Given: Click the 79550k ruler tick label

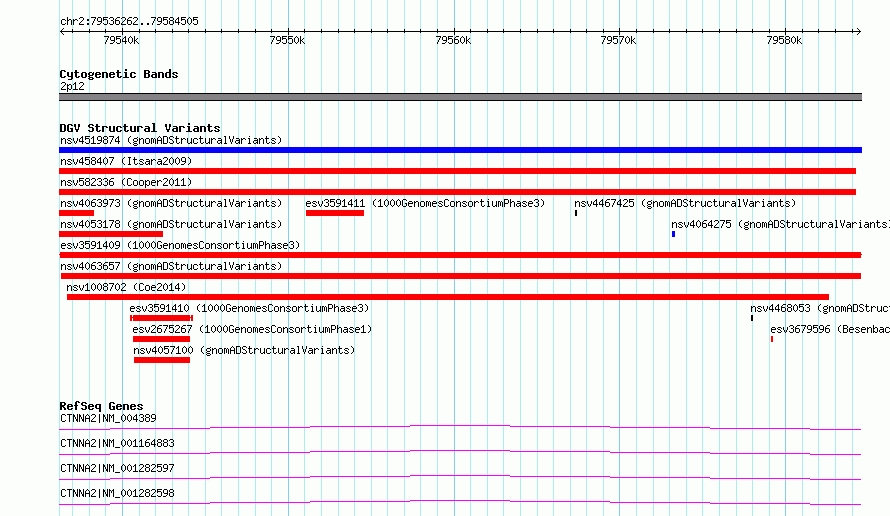Looking at the screenshot, I should 287,40.
